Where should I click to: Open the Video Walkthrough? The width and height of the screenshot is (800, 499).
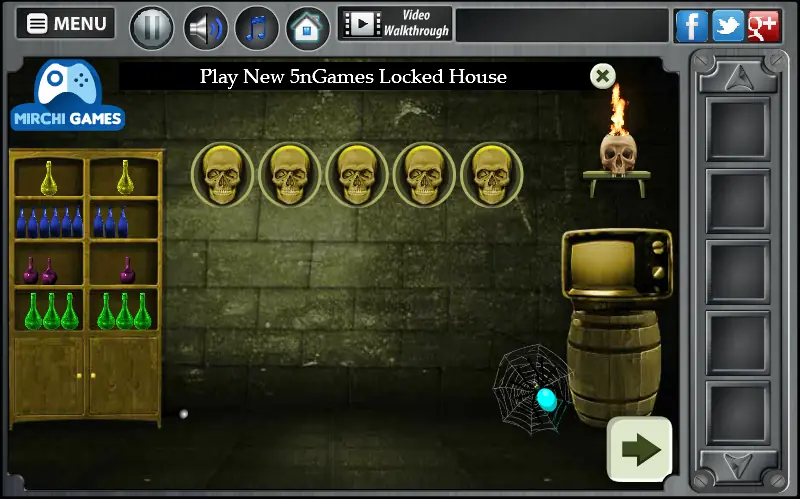click(x=395, y=23)
